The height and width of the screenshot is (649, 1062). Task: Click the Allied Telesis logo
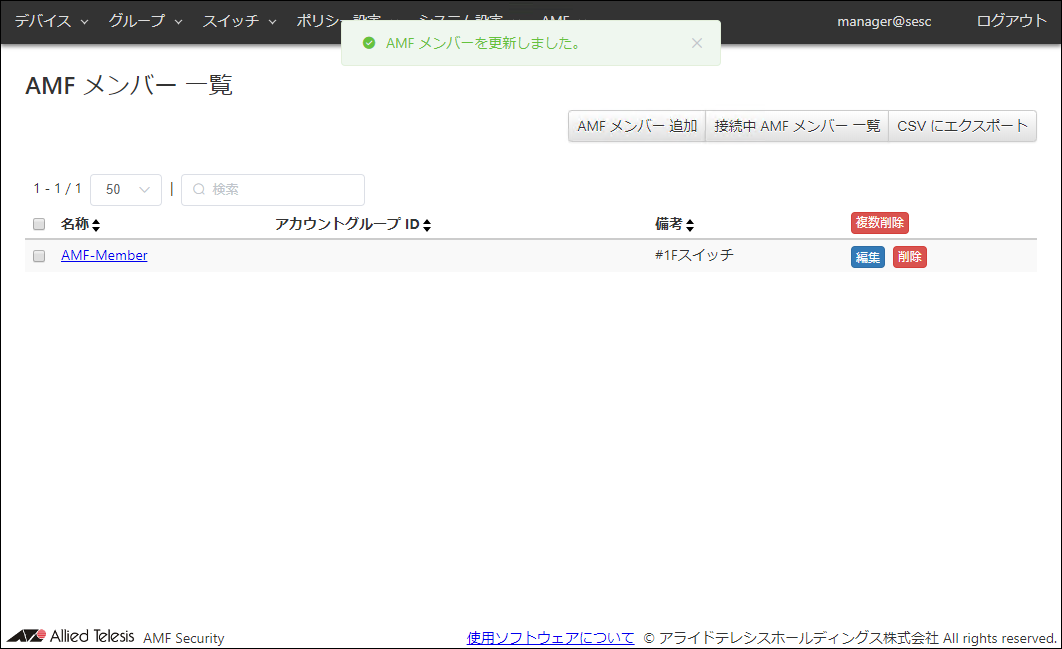[x=71, y=637]
